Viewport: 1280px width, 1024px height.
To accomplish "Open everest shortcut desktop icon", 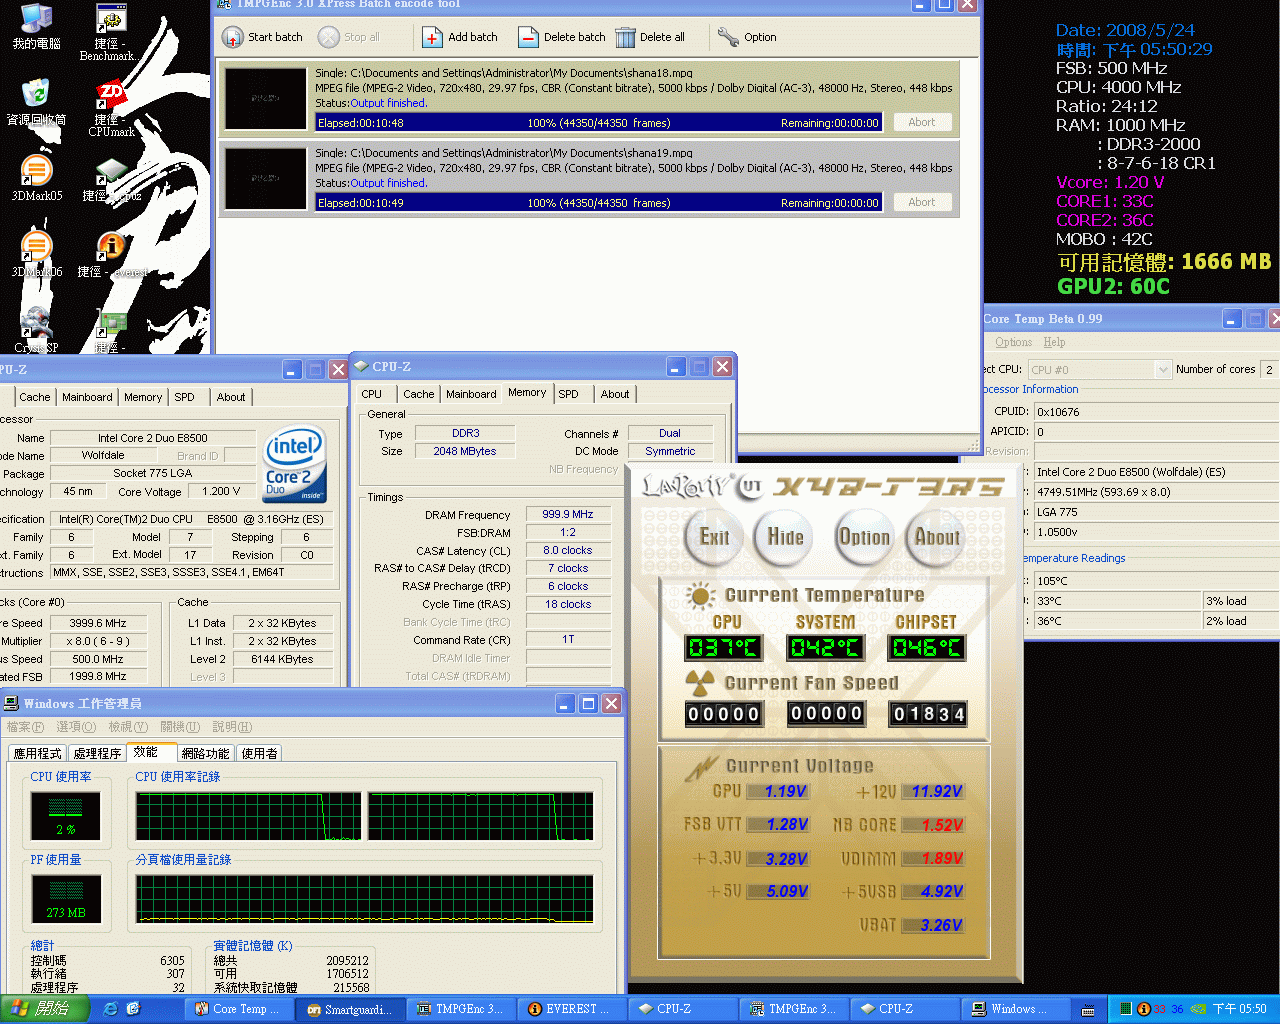I will pos(111,254).
